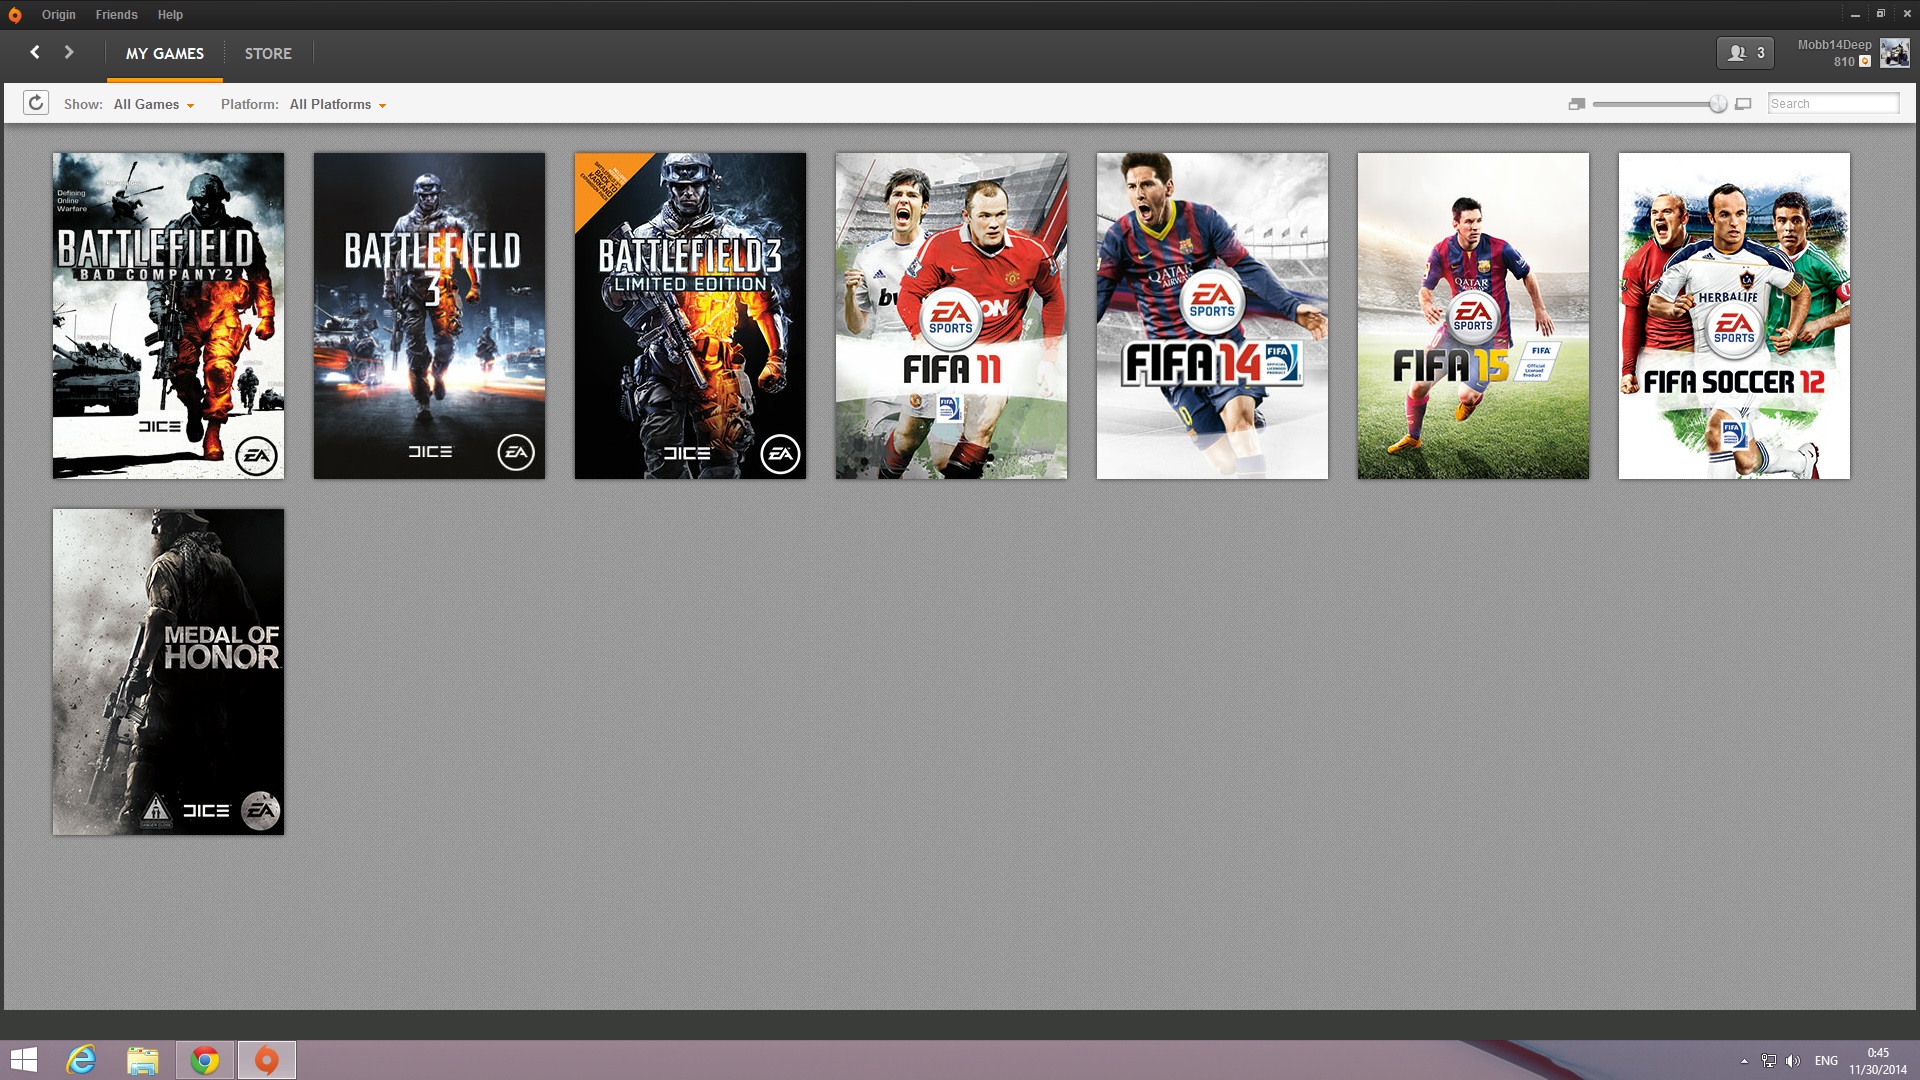This screenshot has width=1920, height=1080.
Task: Click the refresh games list icon
Action: coord(36,103)
